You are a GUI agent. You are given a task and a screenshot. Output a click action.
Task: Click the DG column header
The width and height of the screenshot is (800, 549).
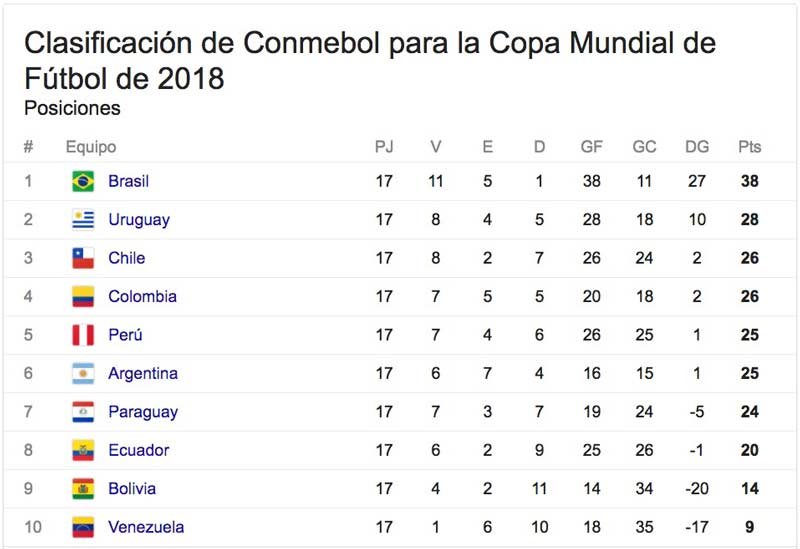(697, 147)
